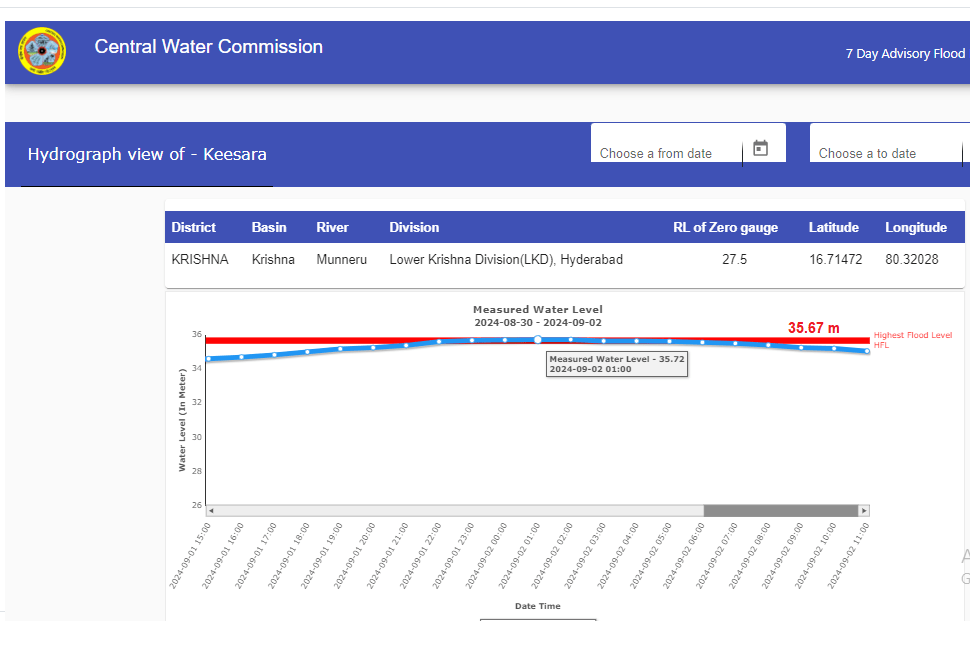
Task: Click the highlighted 01:00 data point marker
Action: pyautogui.click(x=538, y=340)
